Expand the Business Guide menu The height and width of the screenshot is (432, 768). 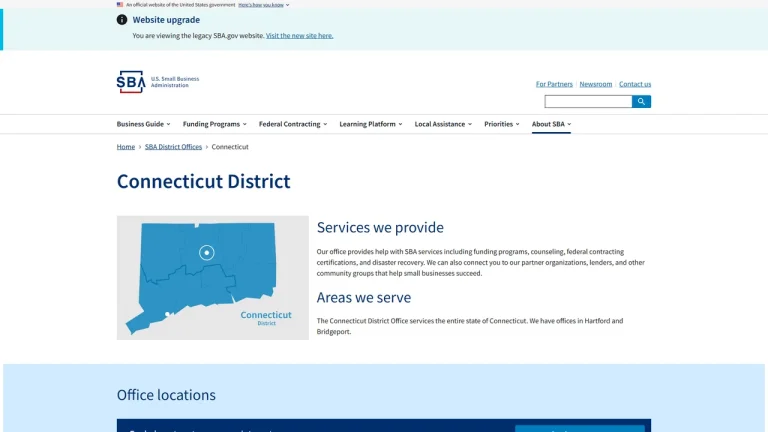(144, 124)
